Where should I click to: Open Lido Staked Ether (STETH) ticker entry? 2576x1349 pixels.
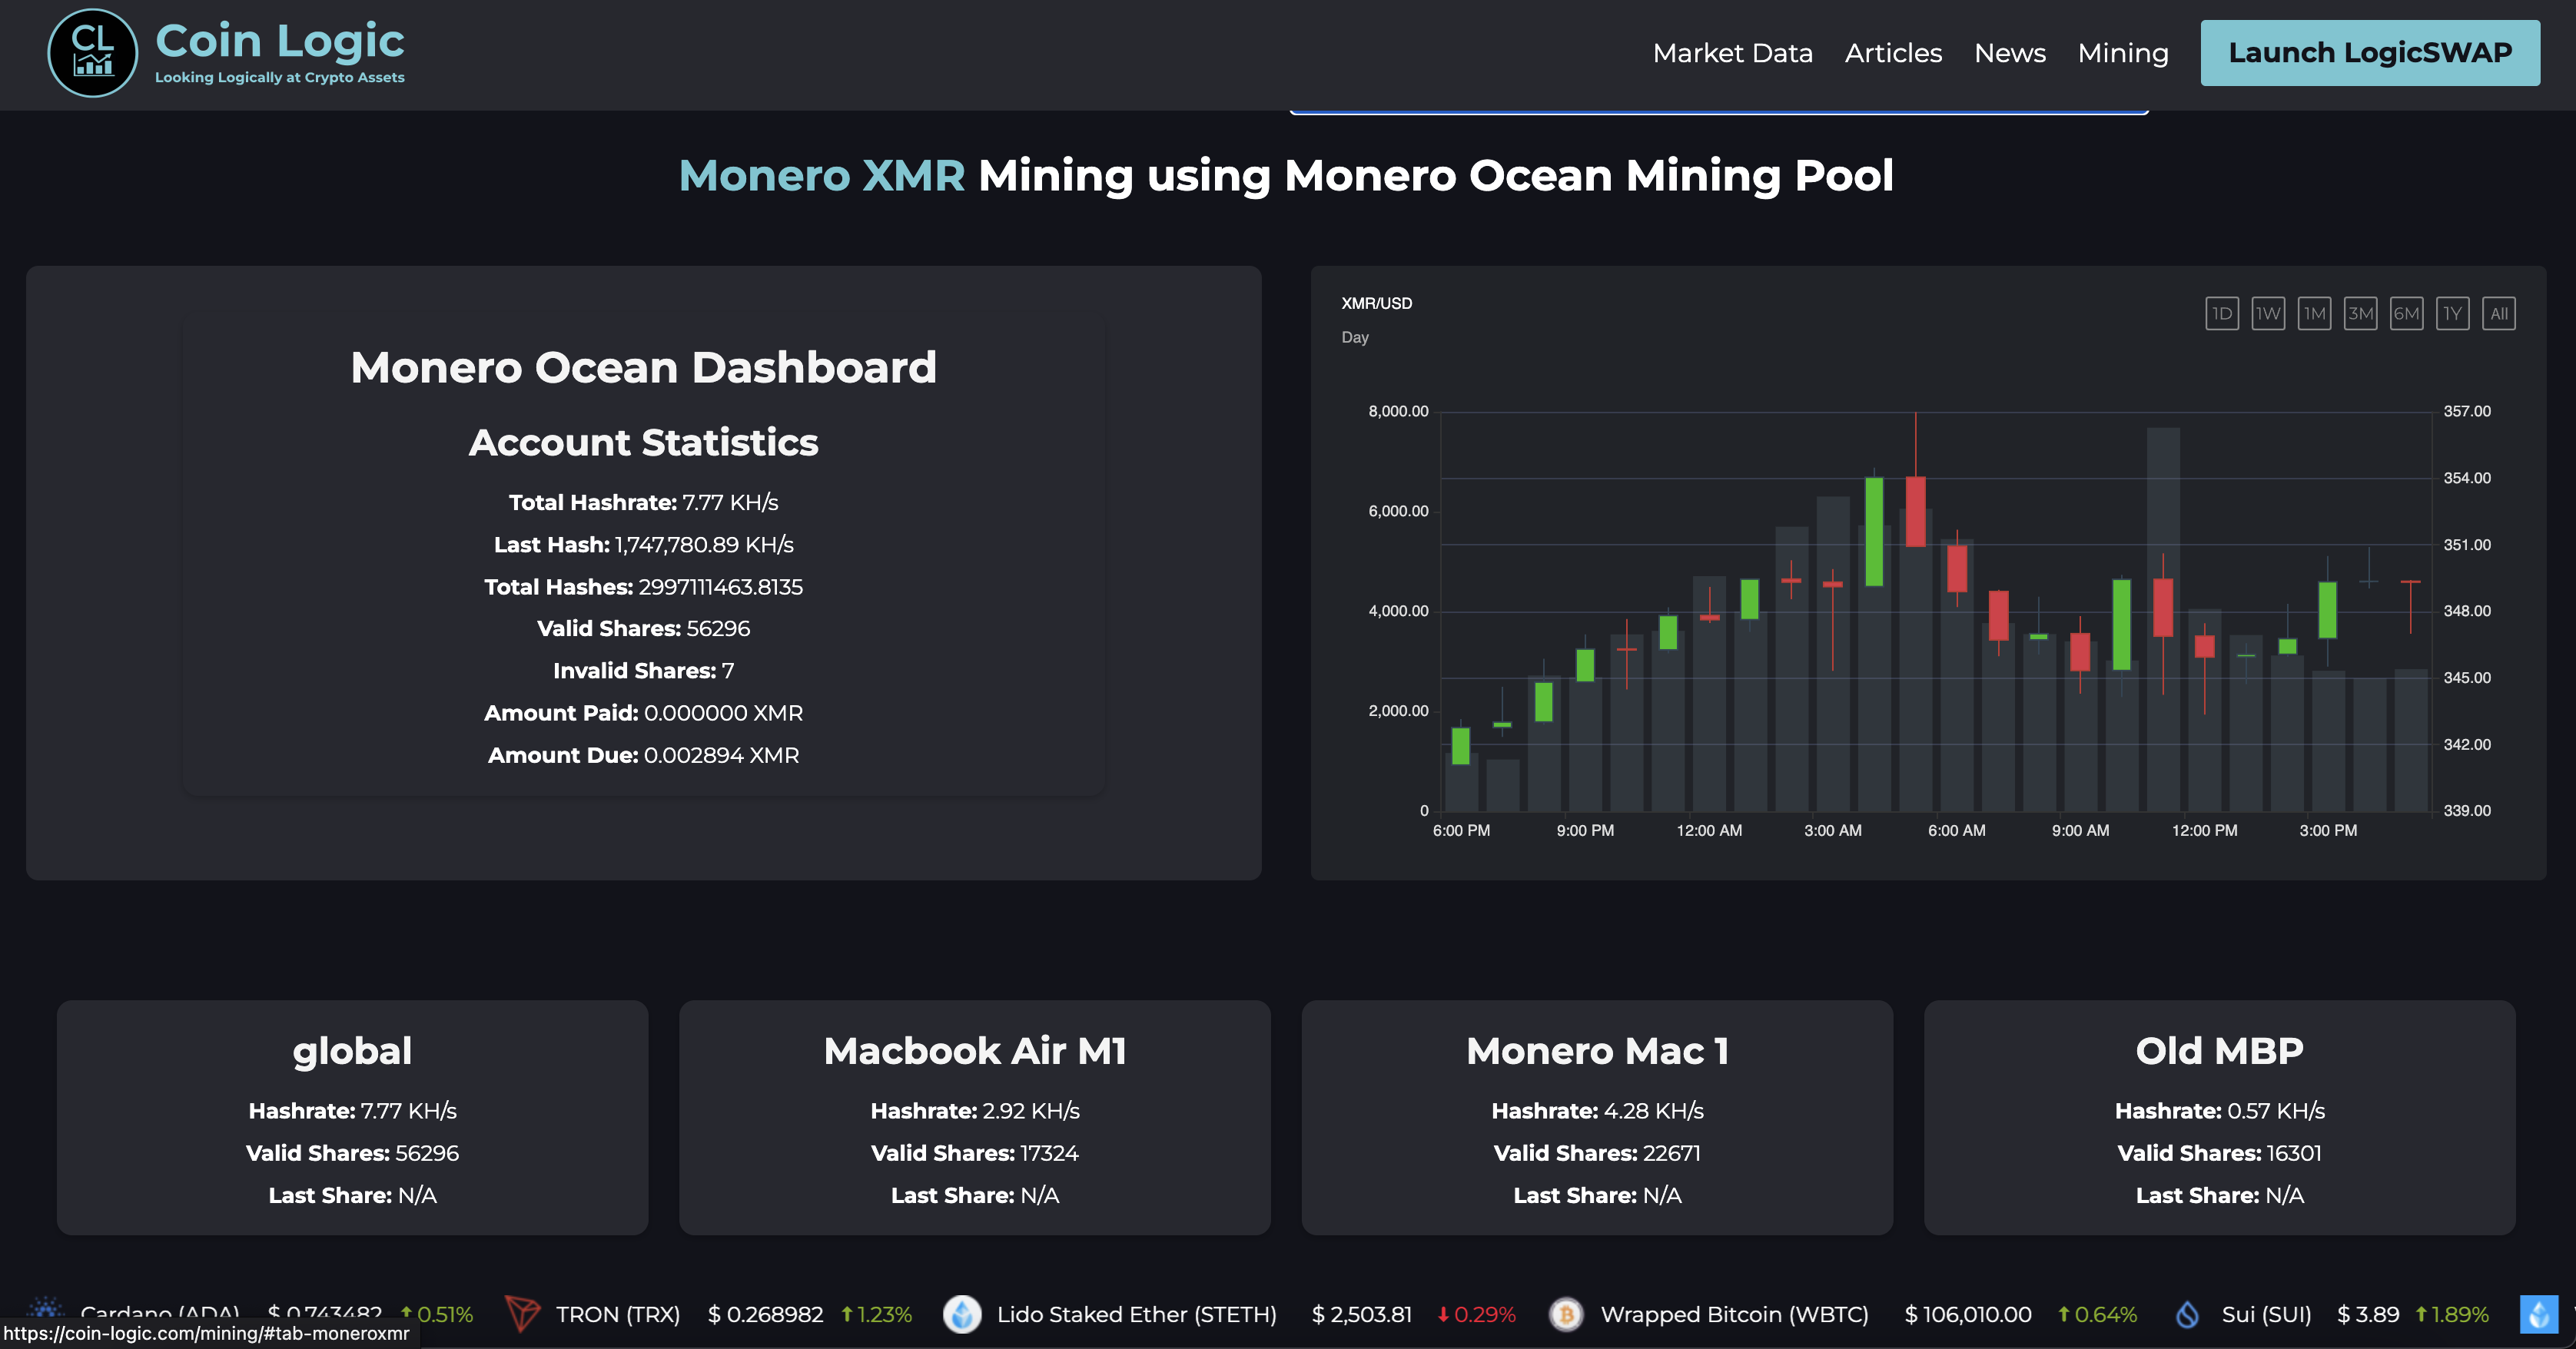pyautogui.click(x=1136, y=1314)
